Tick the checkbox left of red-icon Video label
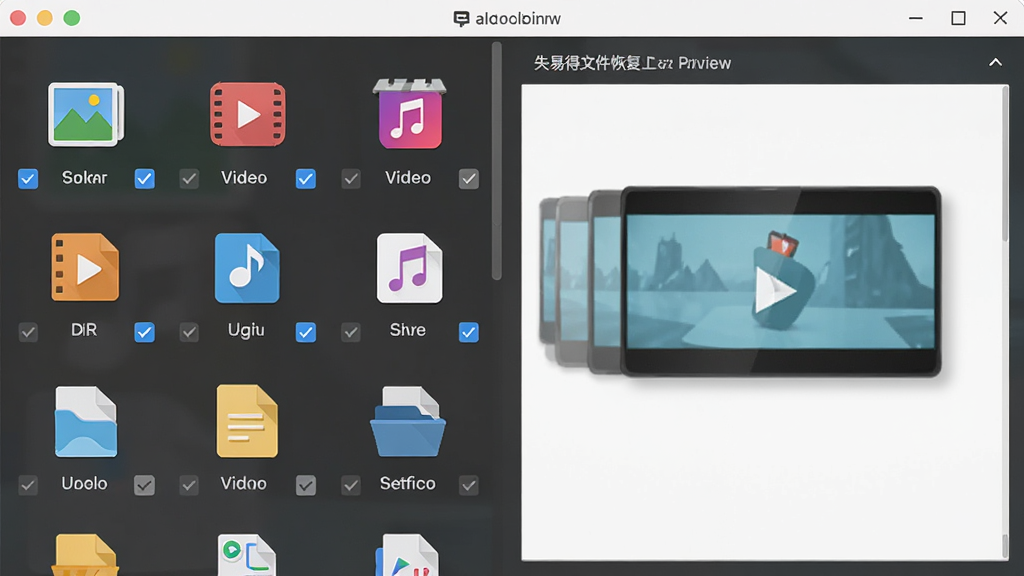Image resolution: width=1024 pixels, height=576 pixels. coord(189,178)
